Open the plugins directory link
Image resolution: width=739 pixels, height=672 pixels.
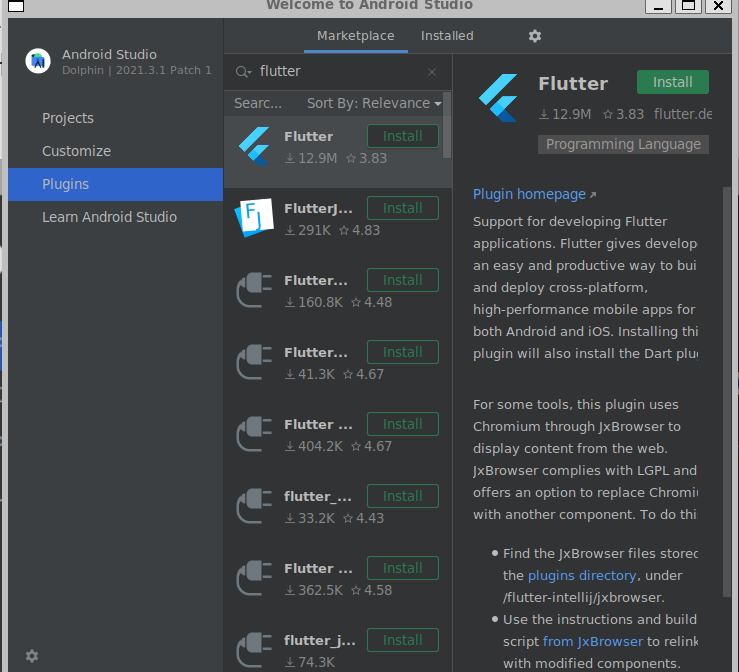tap(582, 575)
